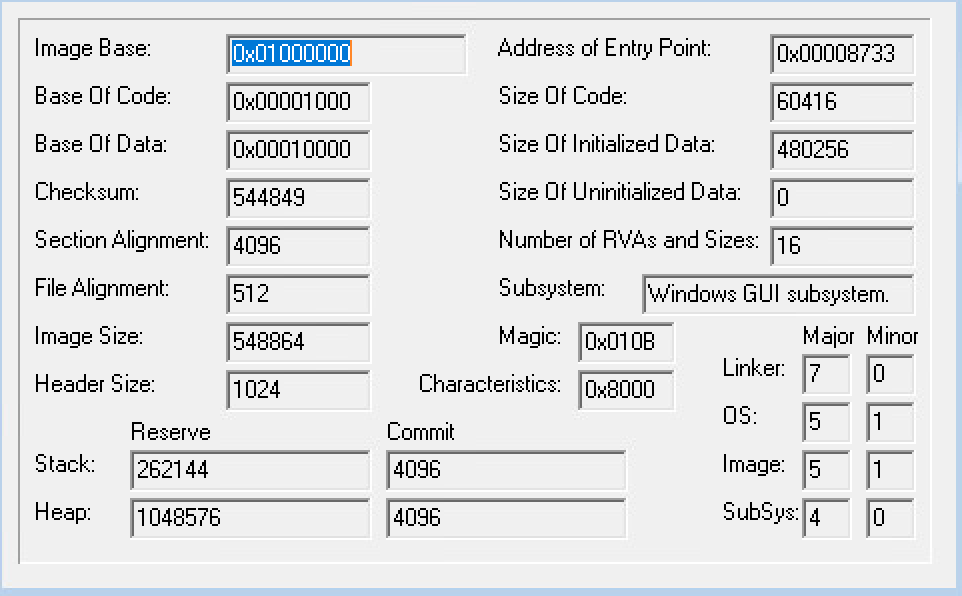Edit the Magic value 0x010B
The height and width of the screenshot is (596, 962).
pyautogui.click(x=625, y=343)
